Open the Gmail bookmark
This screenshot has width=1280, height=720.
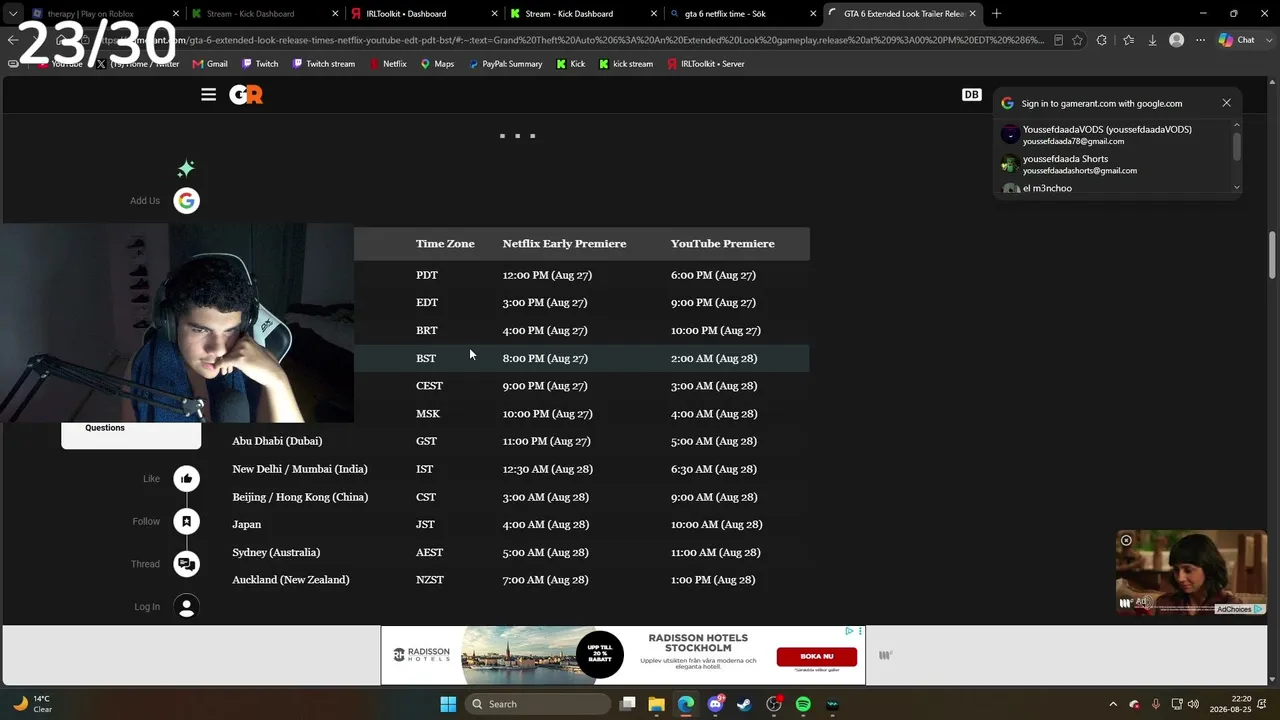[210, 64]
